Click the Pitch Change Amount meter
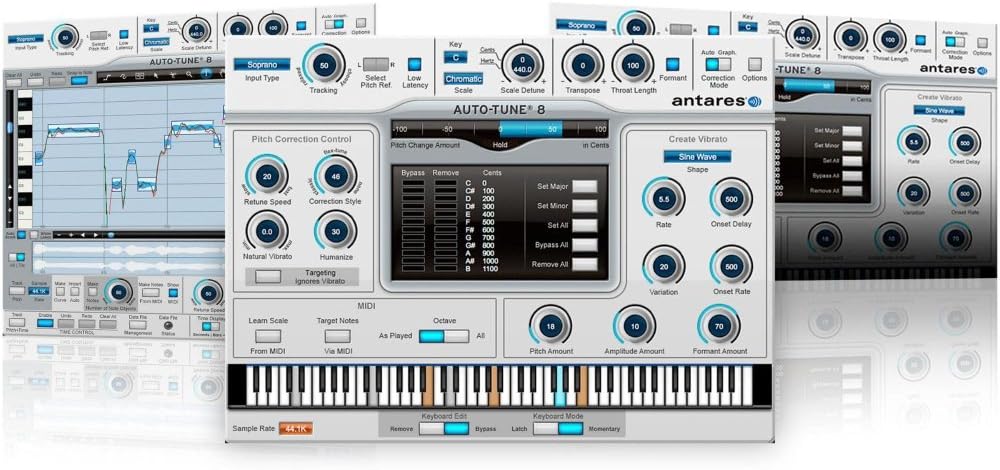Screen dimensions: 1000x470 point(499,129)
